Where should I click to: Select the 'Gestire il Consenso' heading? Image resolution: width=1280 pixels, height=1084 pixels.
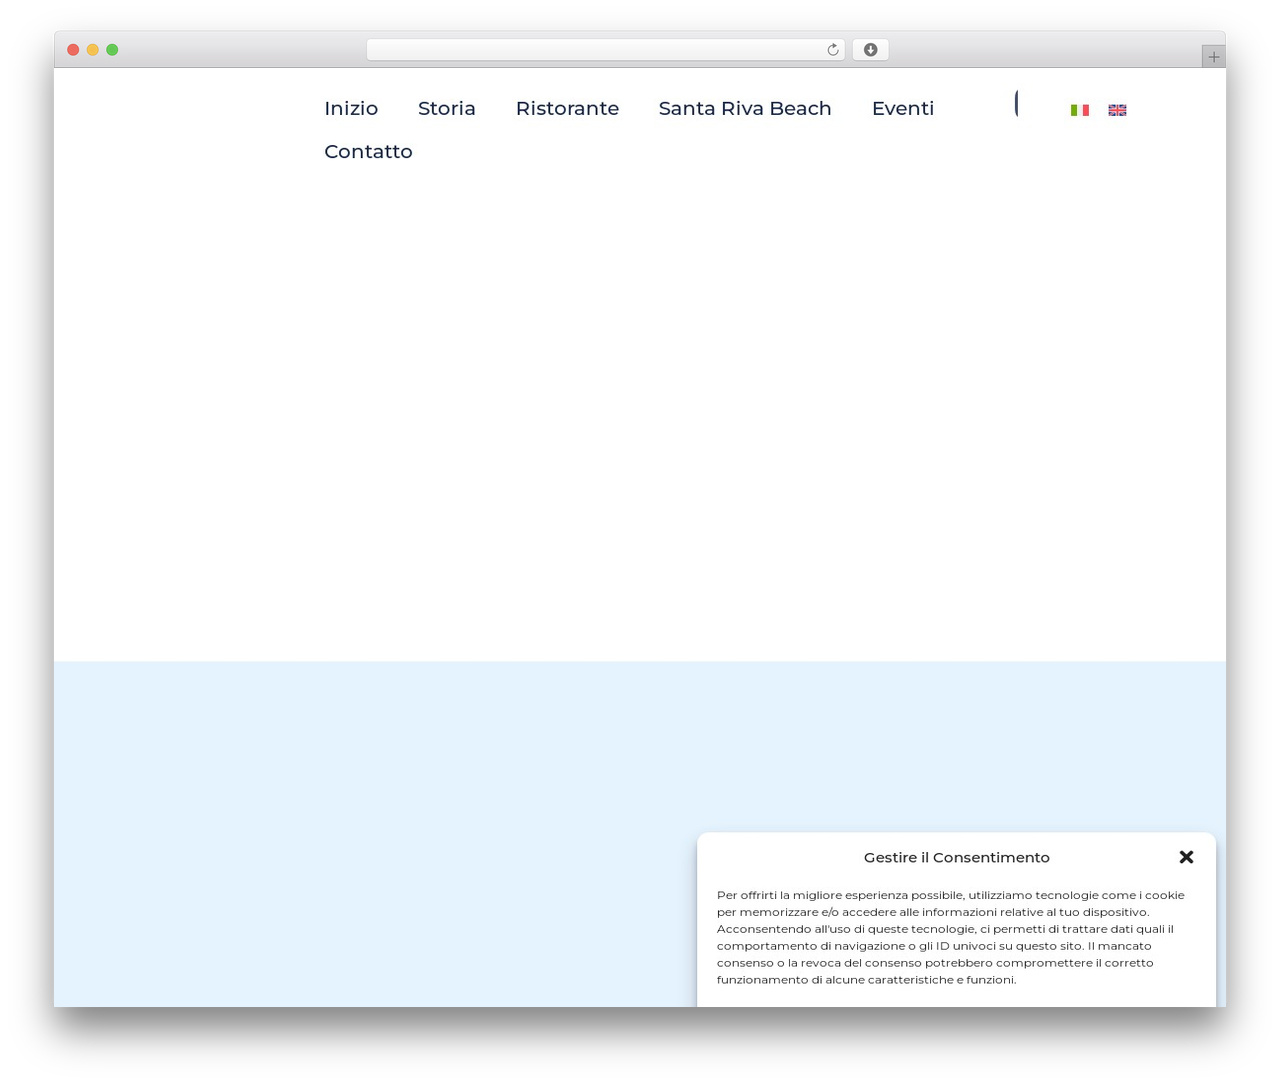957,857
